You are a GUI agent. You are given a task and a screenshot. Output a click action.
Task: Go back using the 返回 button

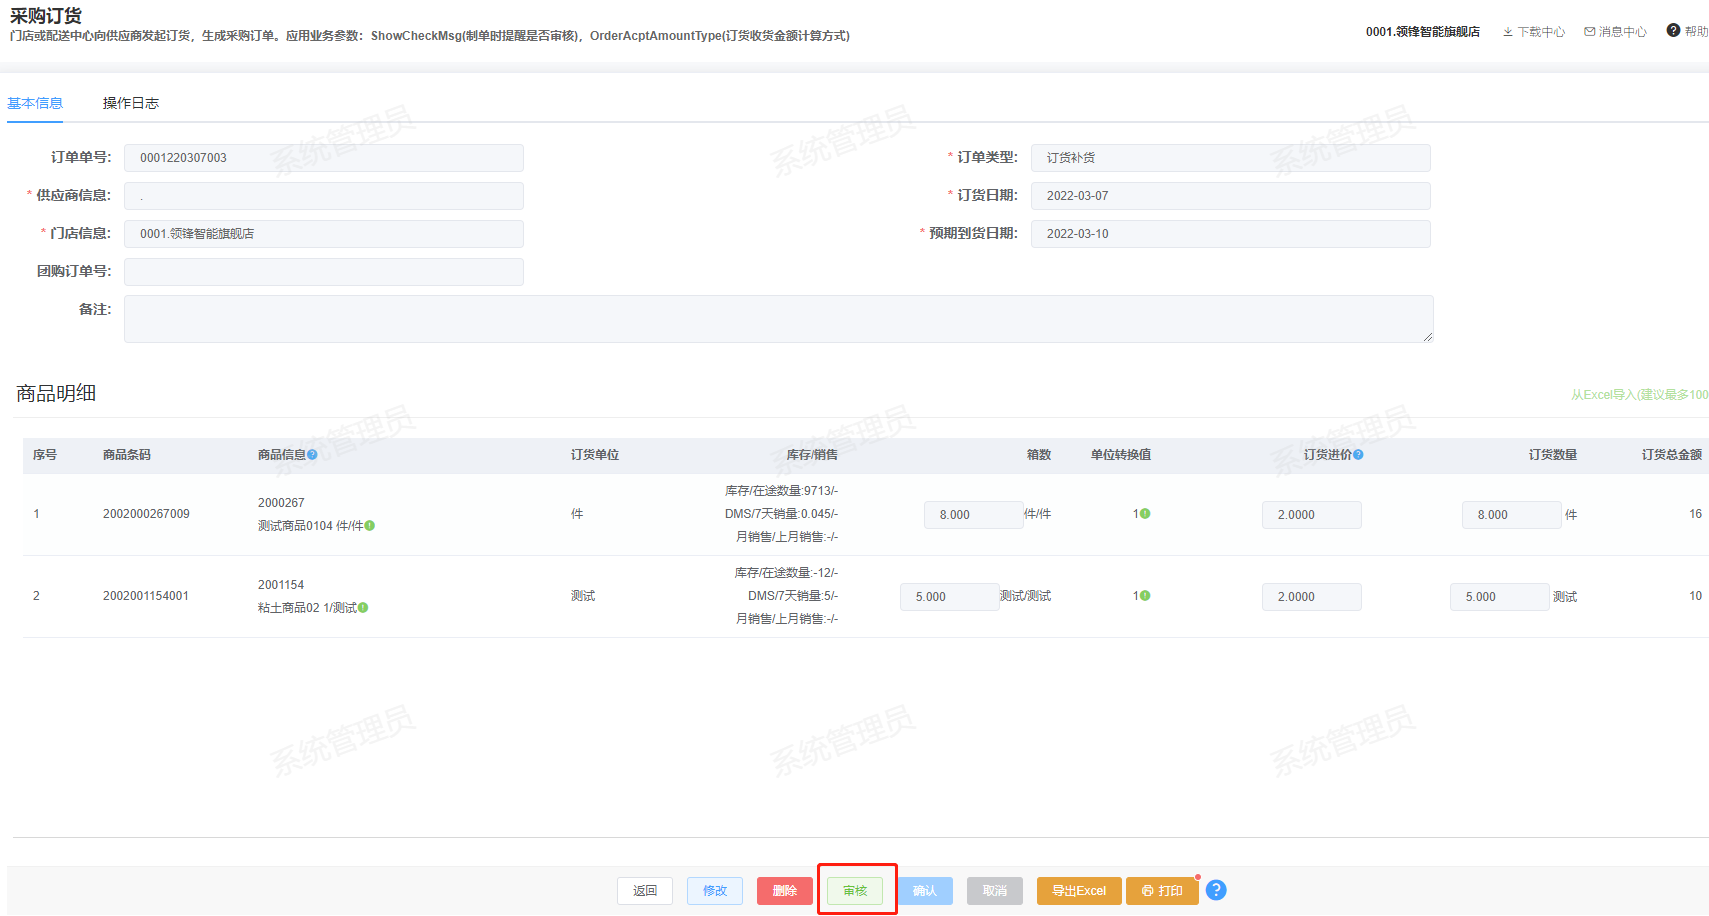click(644, 891)
